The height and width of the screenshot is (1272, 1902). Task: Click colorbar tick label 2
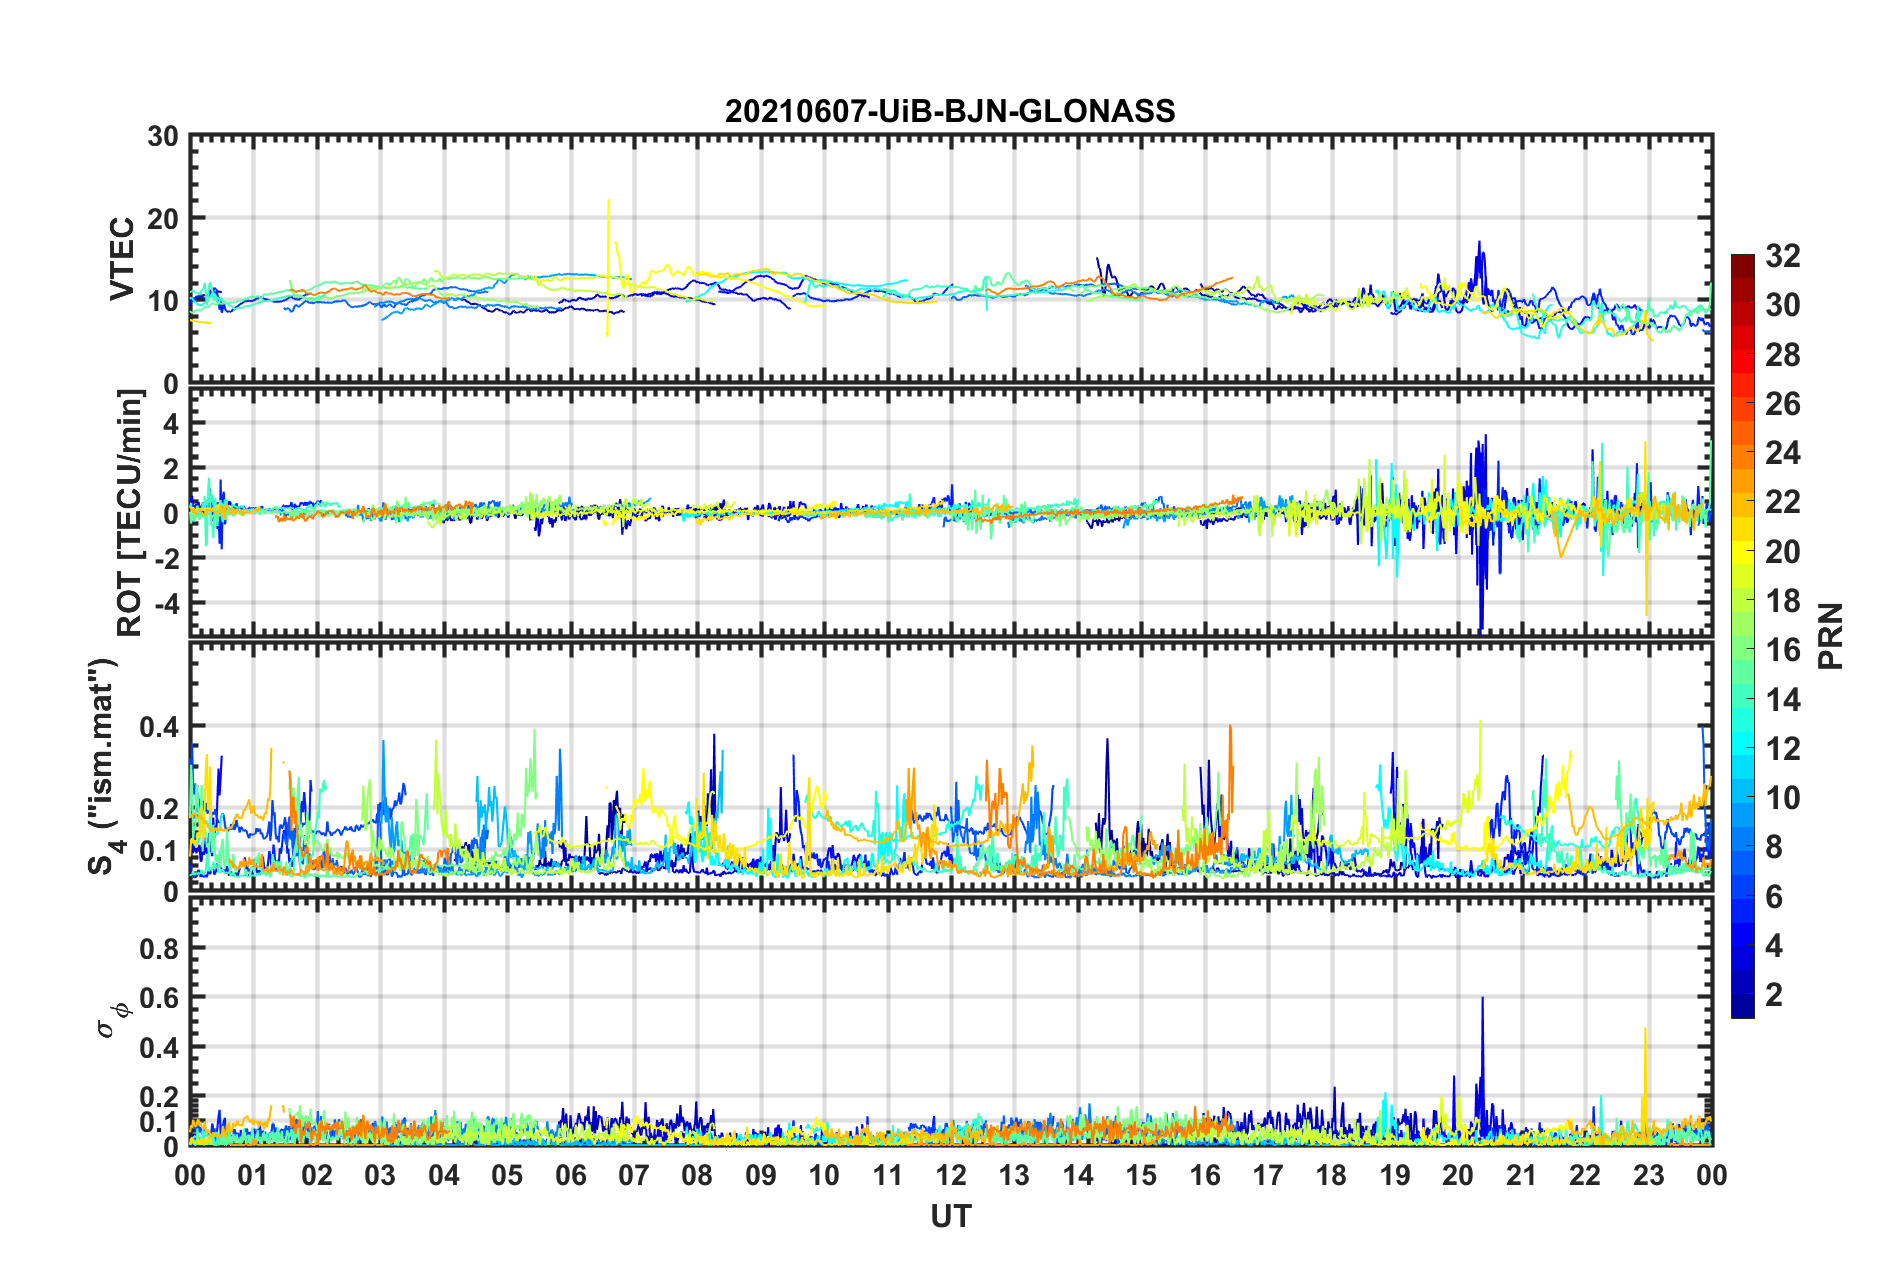point(1774,995)
